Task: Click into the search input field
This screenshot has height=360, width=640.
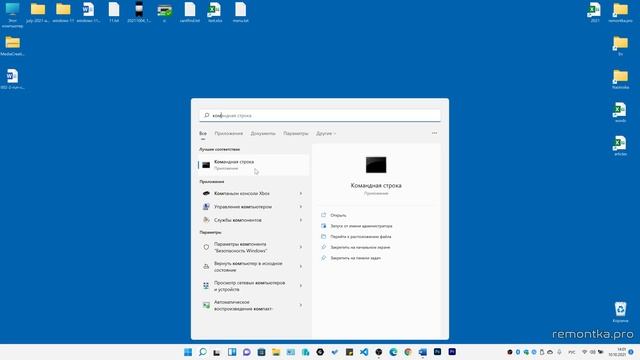Action: (x=320, y=116)
